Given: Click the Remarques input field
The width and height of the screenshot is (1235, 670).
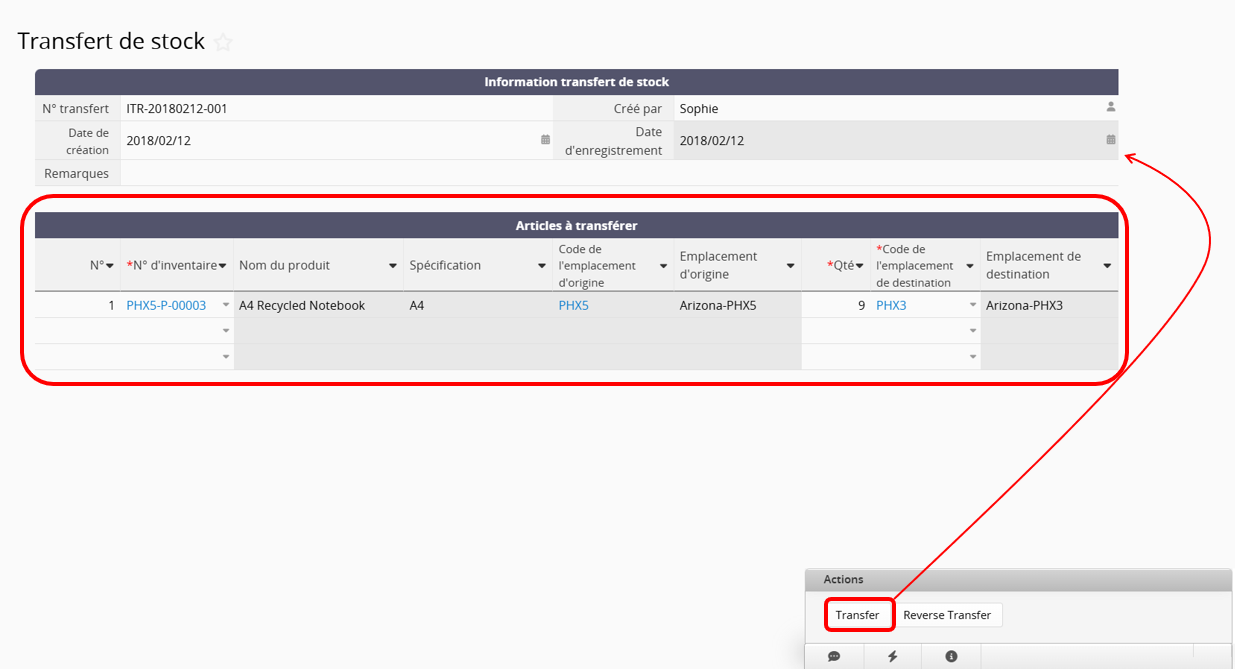Looking at the screenshot, I should pos(618,173).
